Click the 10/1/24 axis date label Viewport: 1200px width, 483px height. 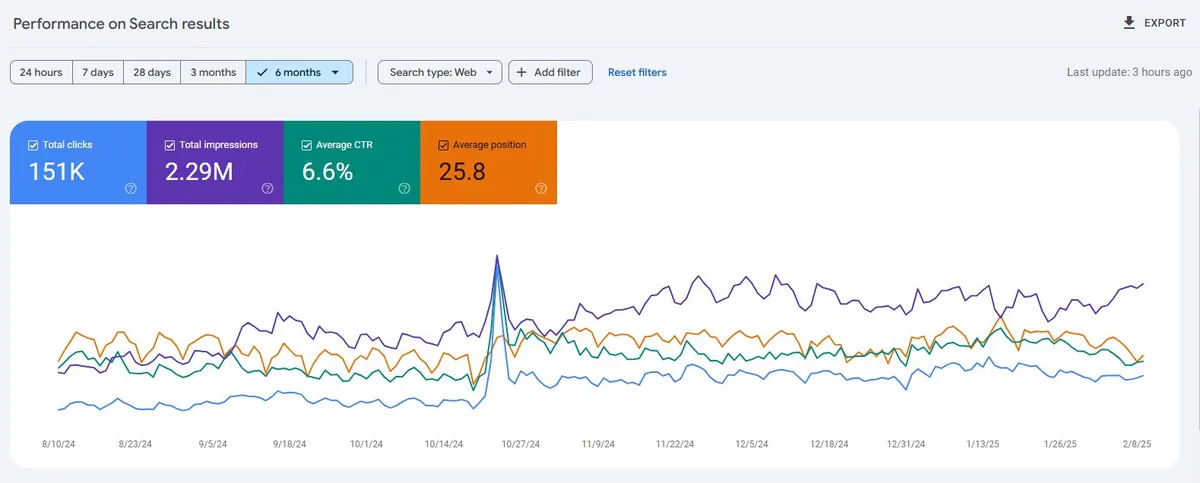366,444
